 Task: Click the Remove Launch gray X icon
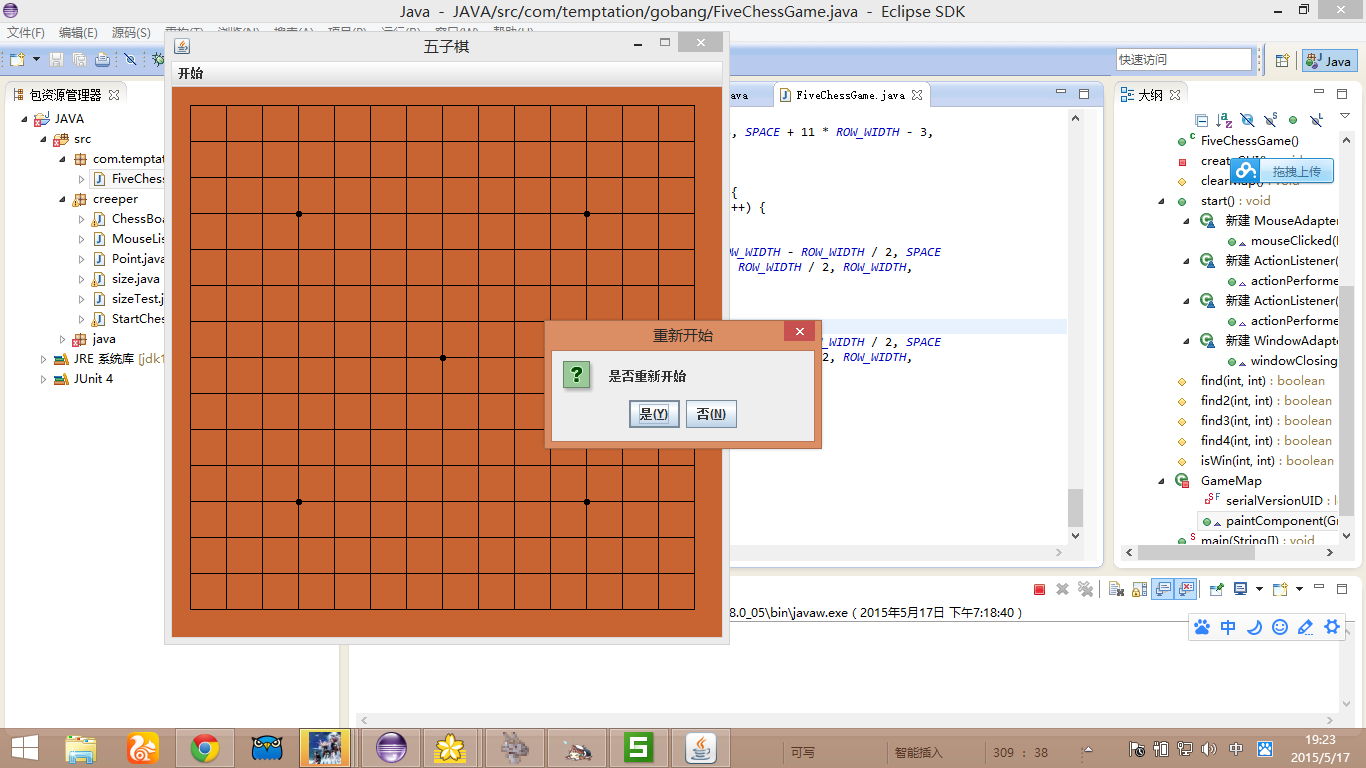(x=1062, y=590)
